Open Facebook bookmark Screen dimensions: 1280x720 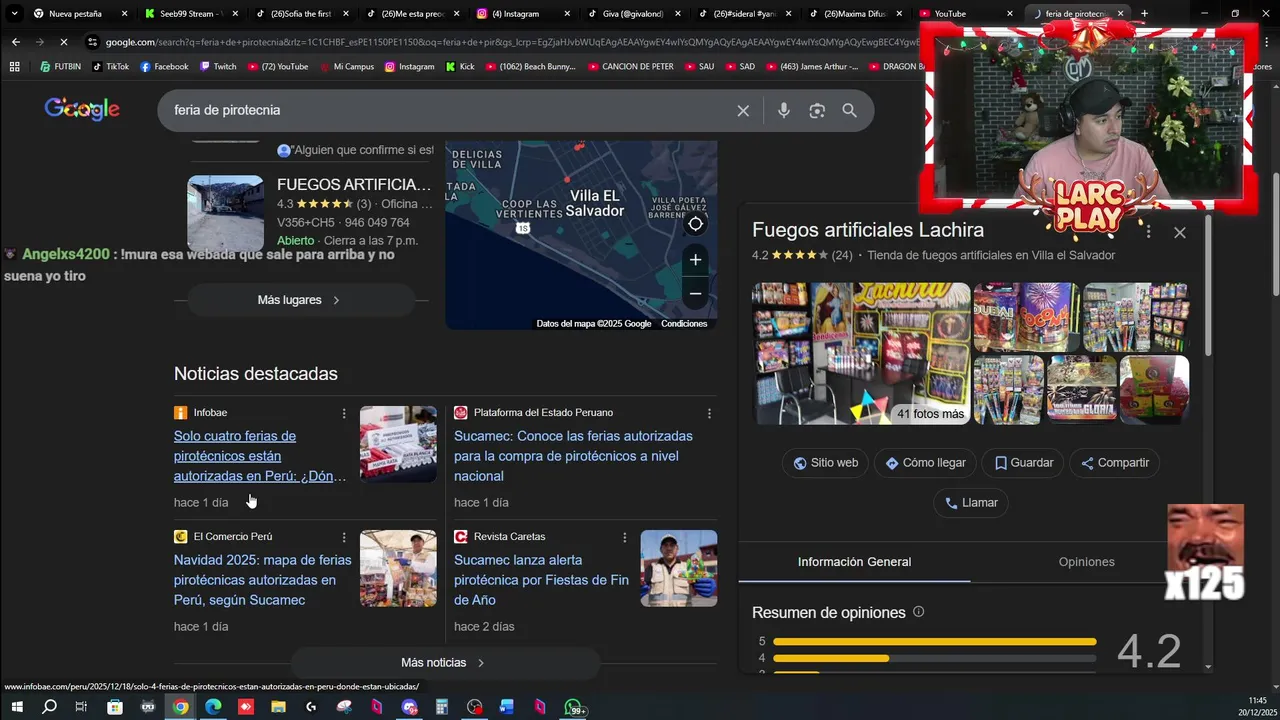[x=164, y=67]
